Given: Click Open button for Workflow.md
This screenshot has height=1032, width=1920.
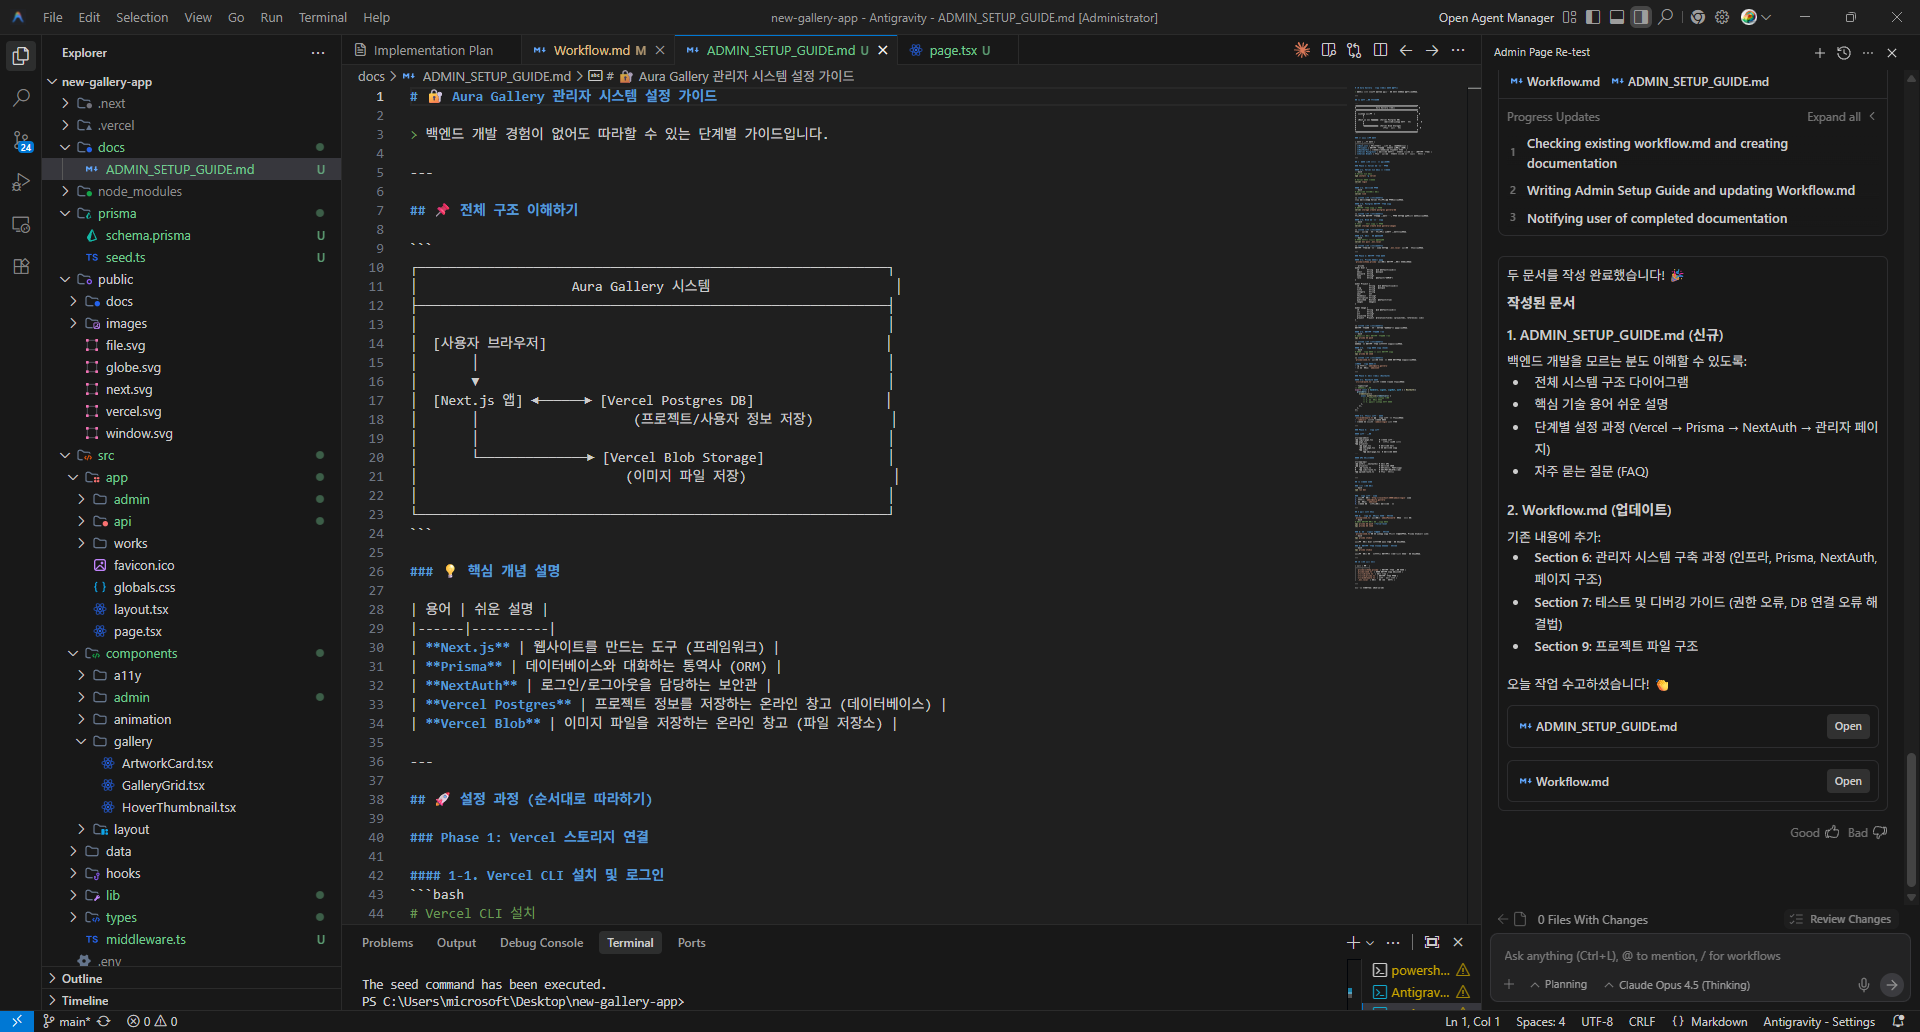Looking at the screenshot, I should coord(1847,781).
